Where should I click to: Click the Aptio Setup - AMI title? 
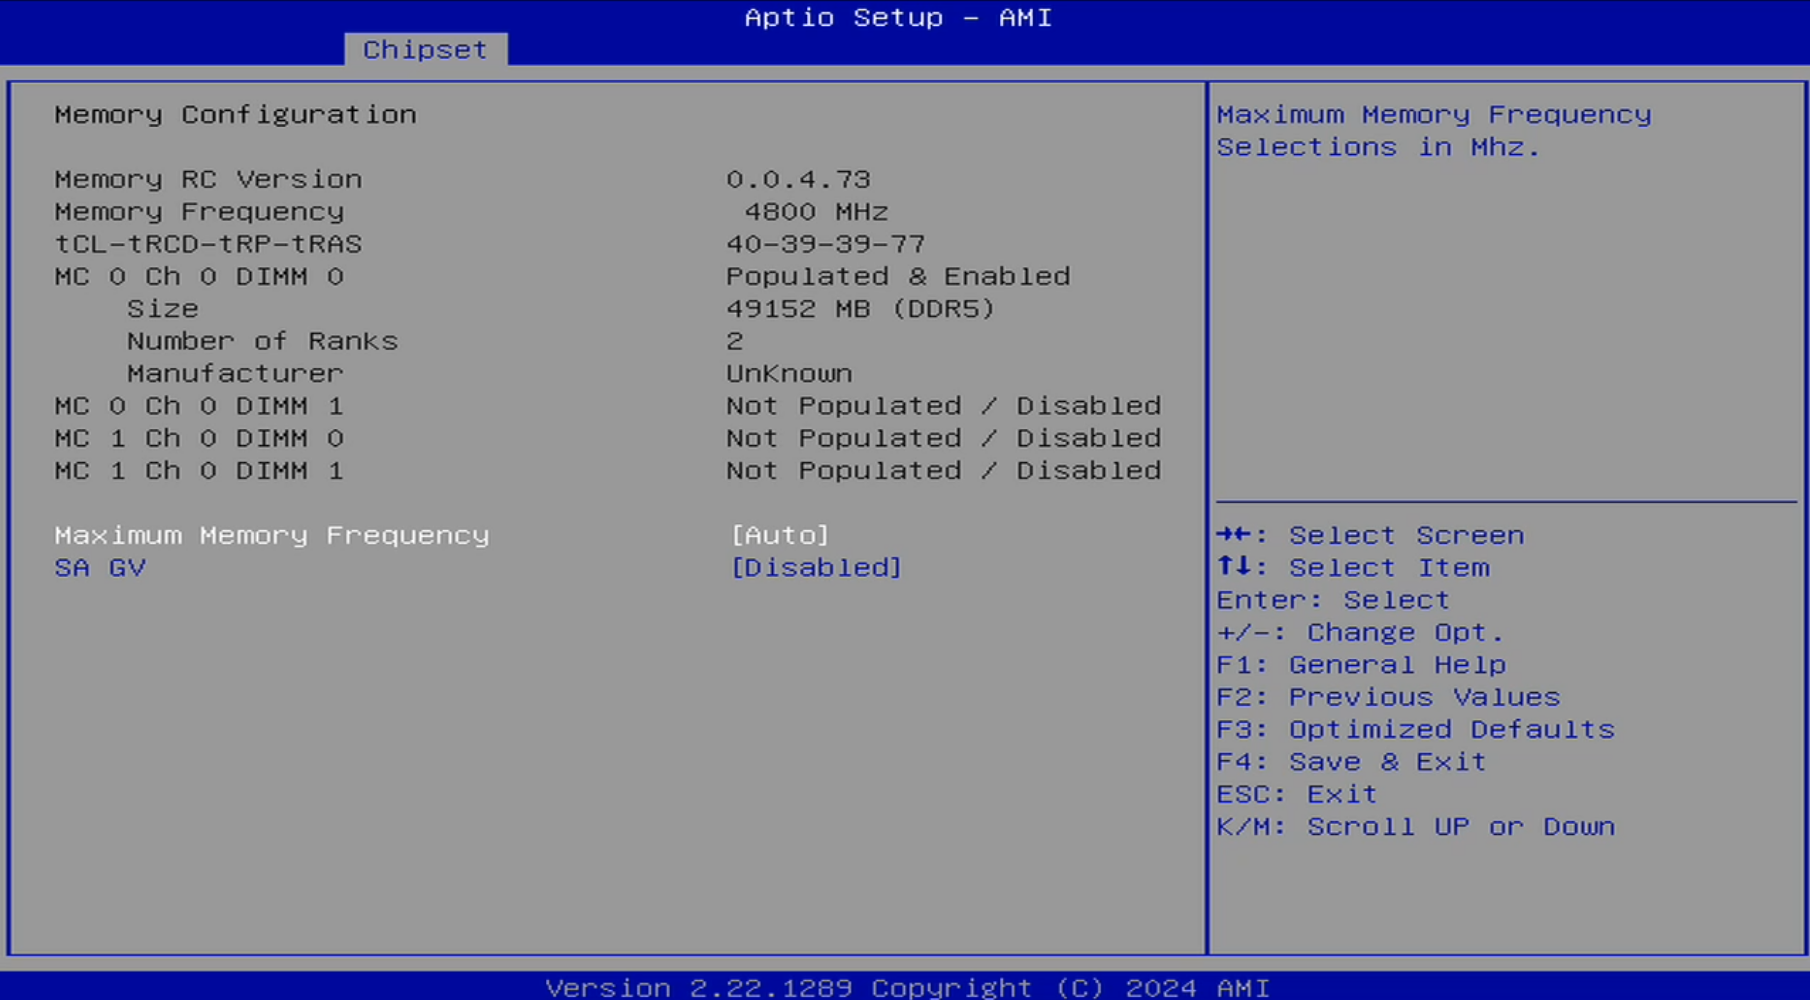pyautogui.click(x=898, y=18)
